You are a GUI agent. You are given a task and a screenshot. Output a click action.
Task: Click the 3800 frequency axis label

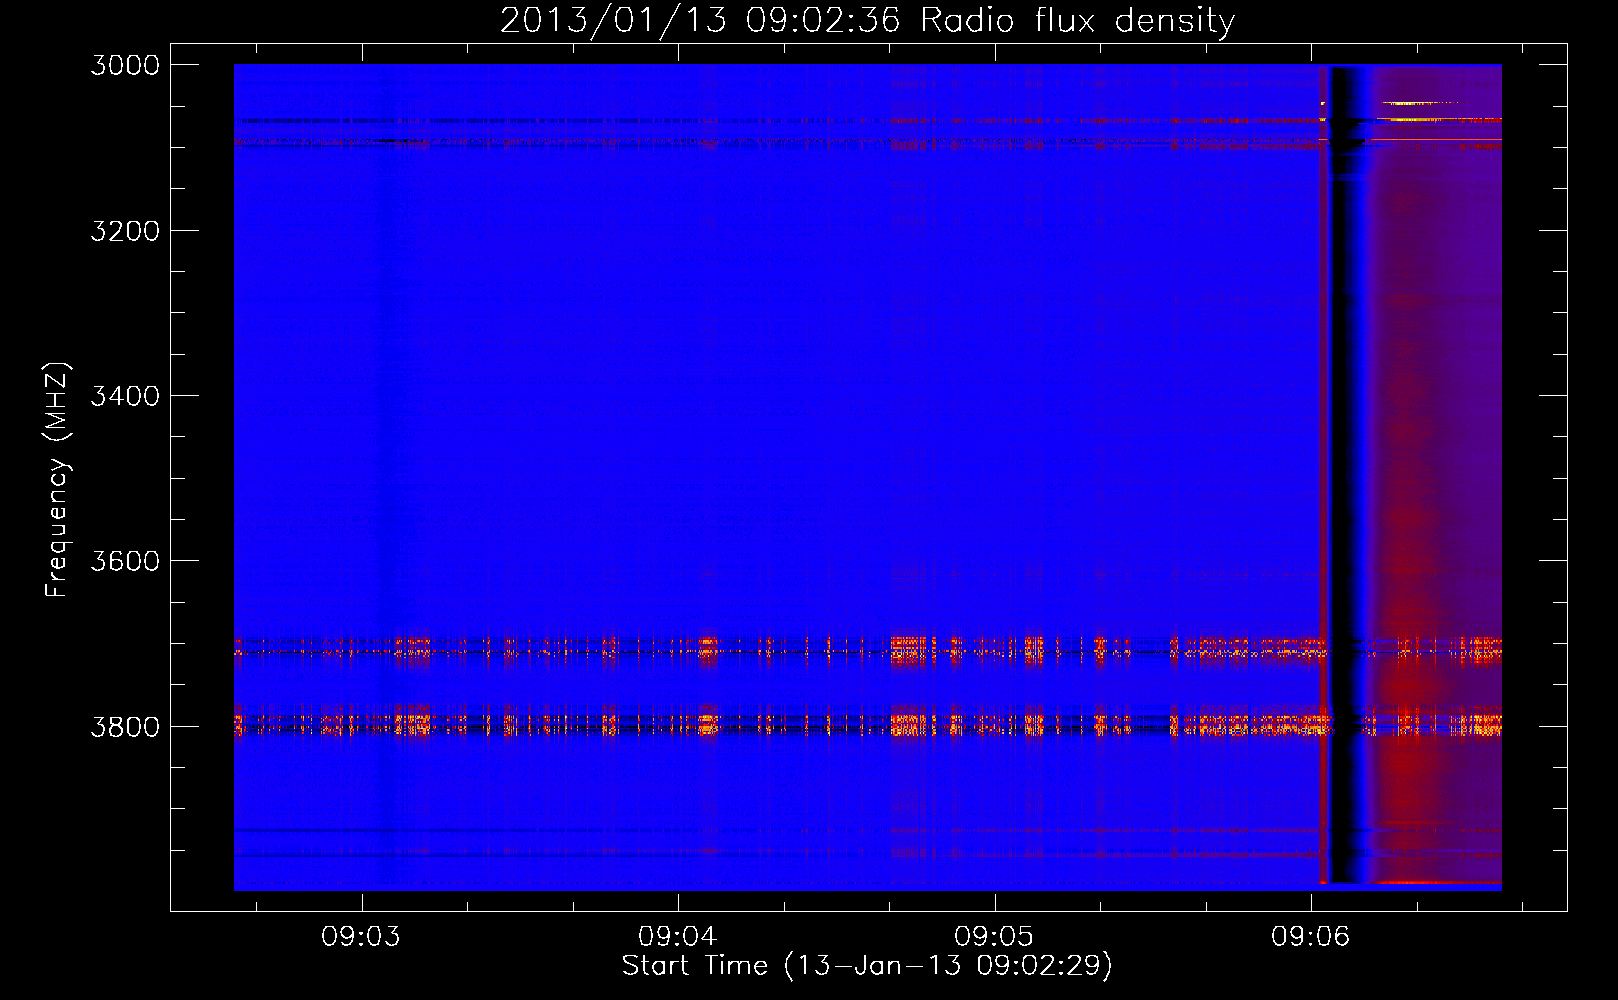tap(125, 726)
